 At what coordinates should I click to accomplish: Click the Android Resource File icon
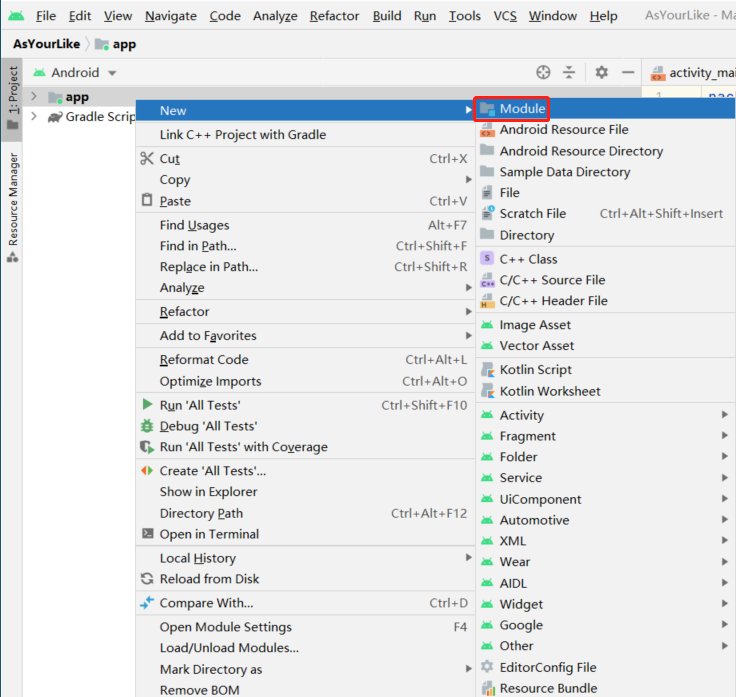[487, 130]
